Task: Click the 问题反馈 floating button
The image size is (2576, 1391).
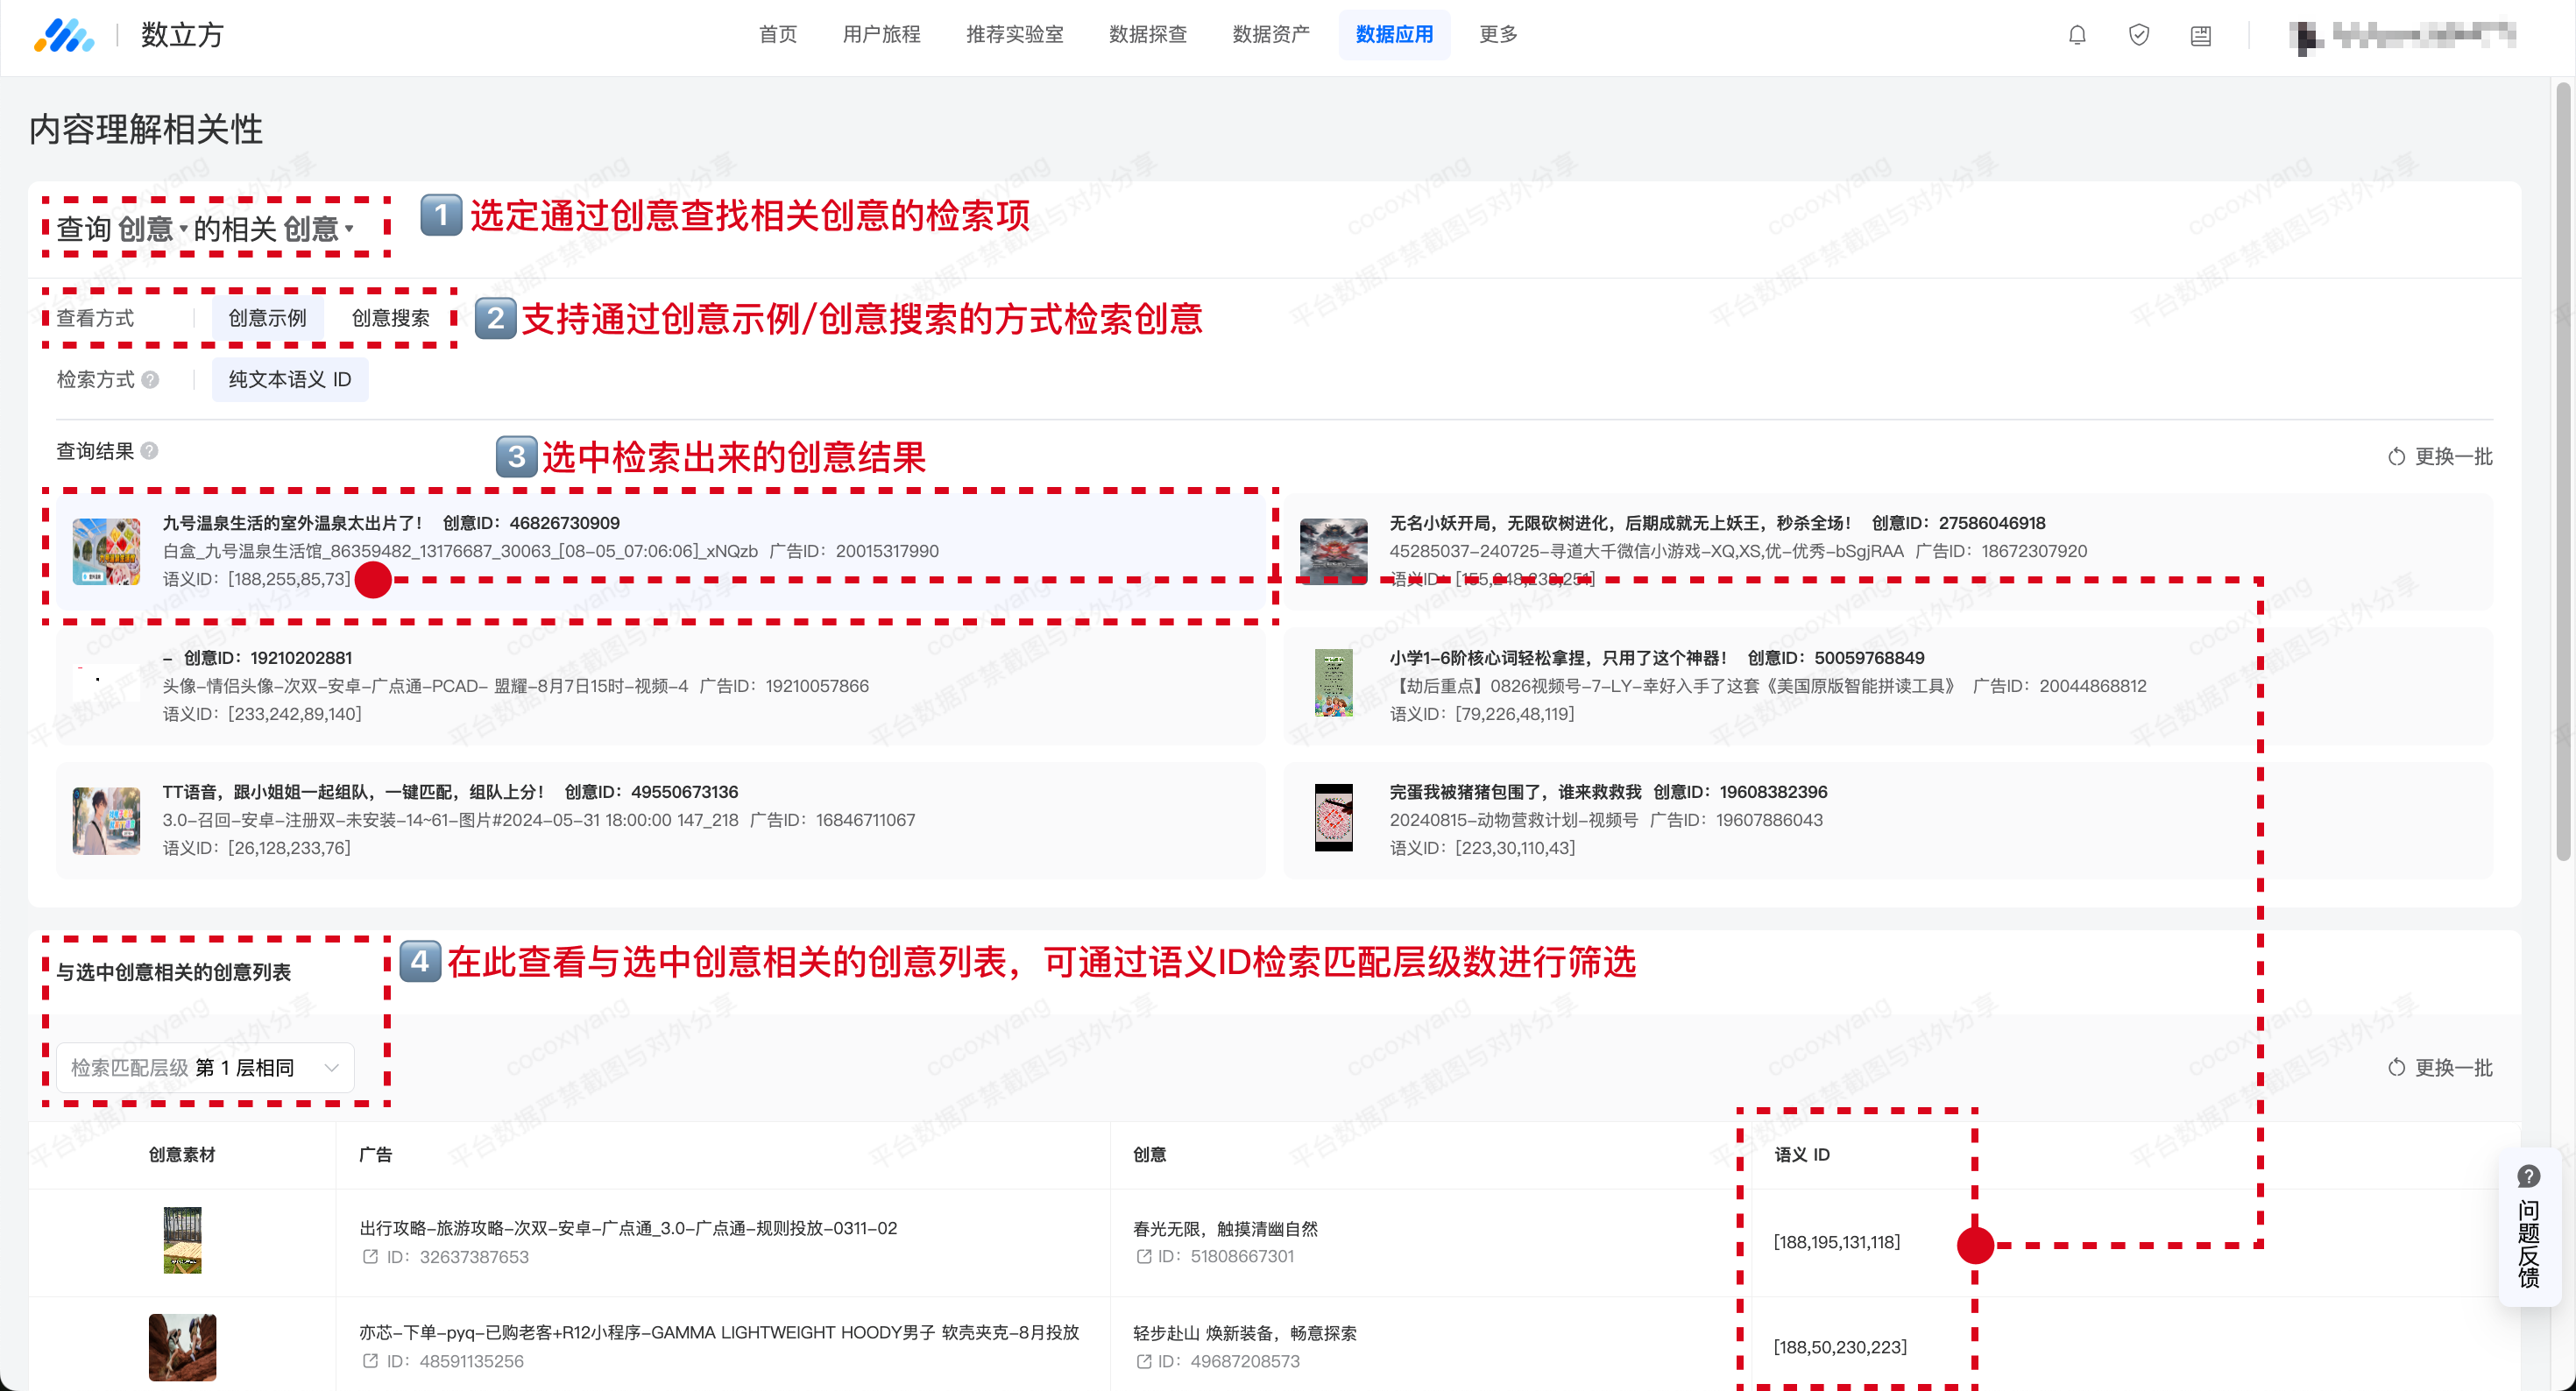Action: tap(2529, 1228)
